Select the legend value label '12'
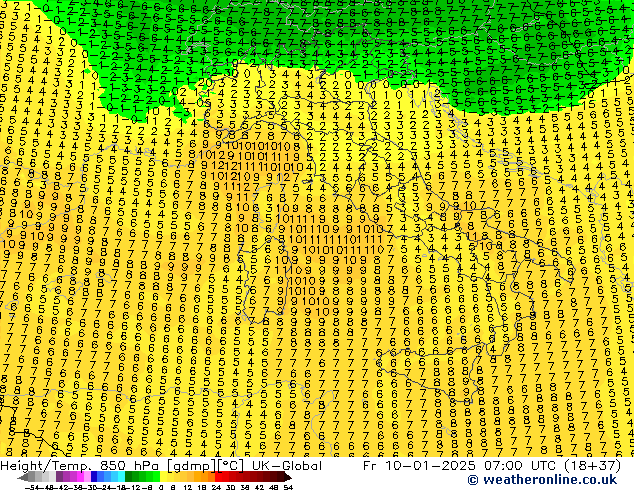 (187, 487)
